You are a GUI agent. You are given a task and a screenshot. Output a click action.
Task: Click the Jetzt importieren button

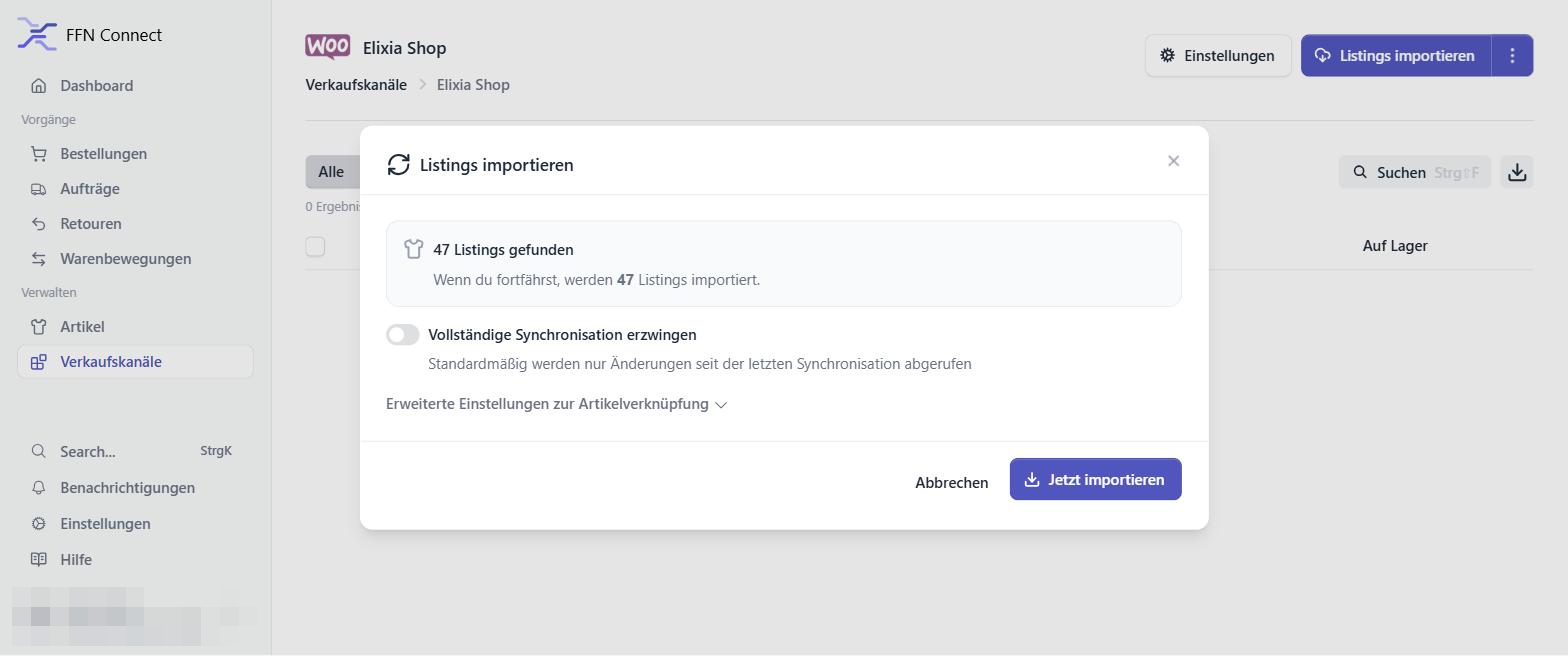point(1095,479)
